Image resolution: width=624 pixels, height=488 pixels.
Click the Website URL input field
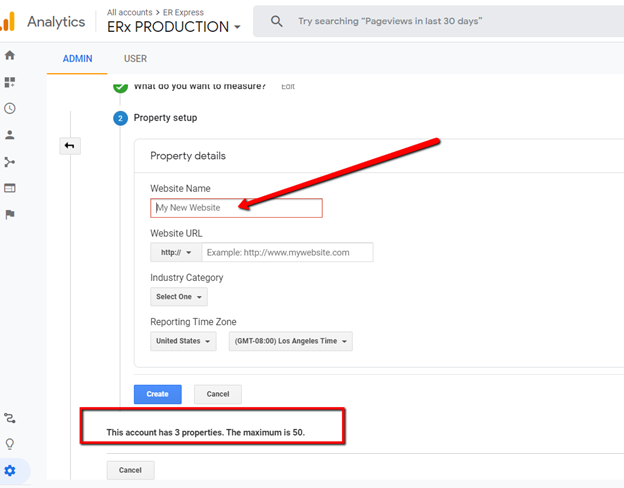pyautogui.click(x=287, y=252)
